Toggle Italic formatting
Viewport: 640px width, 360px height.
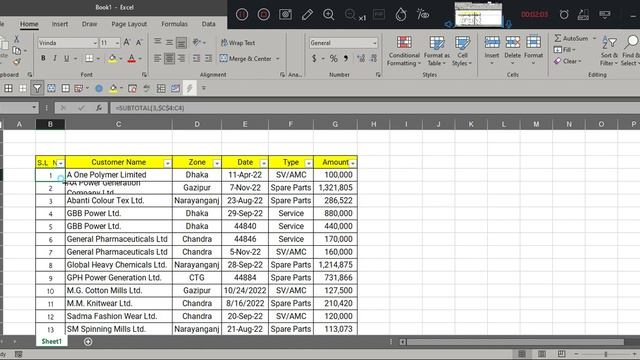point(55,58)
